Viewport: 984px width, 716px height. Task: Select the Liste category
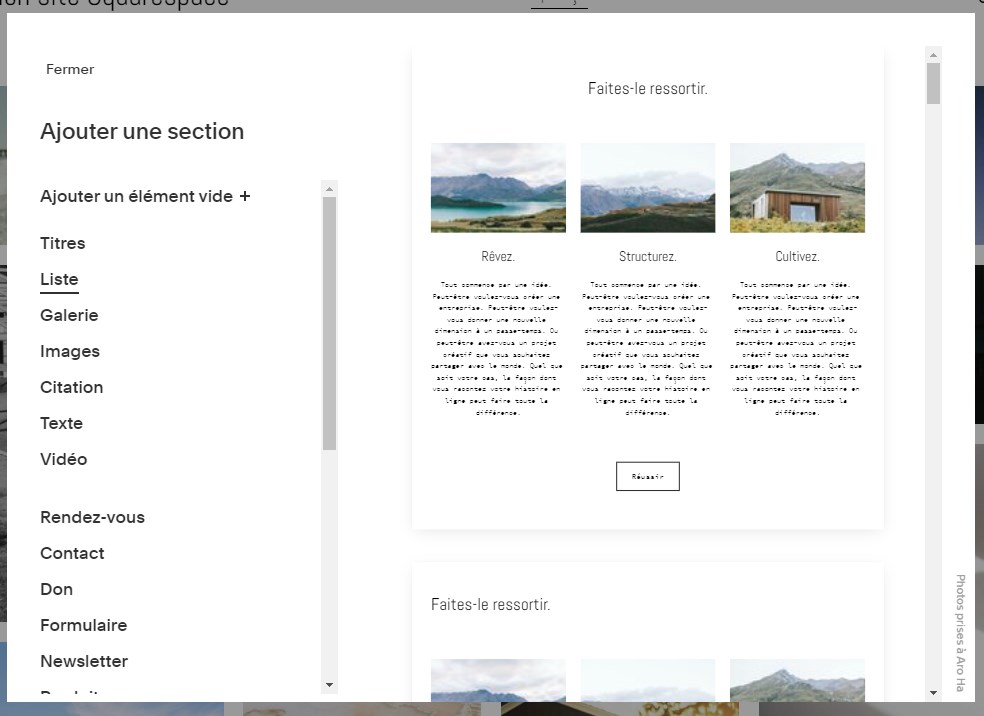[x=59, y=279]
